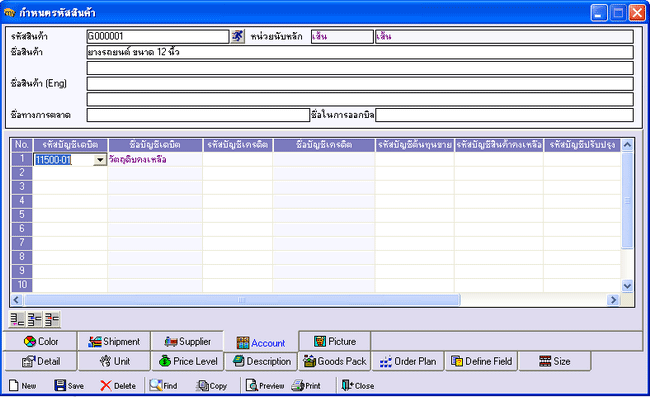Select row number 1 header
The image size is (650, 397).
pyautogui.click(x=22, y=159)
